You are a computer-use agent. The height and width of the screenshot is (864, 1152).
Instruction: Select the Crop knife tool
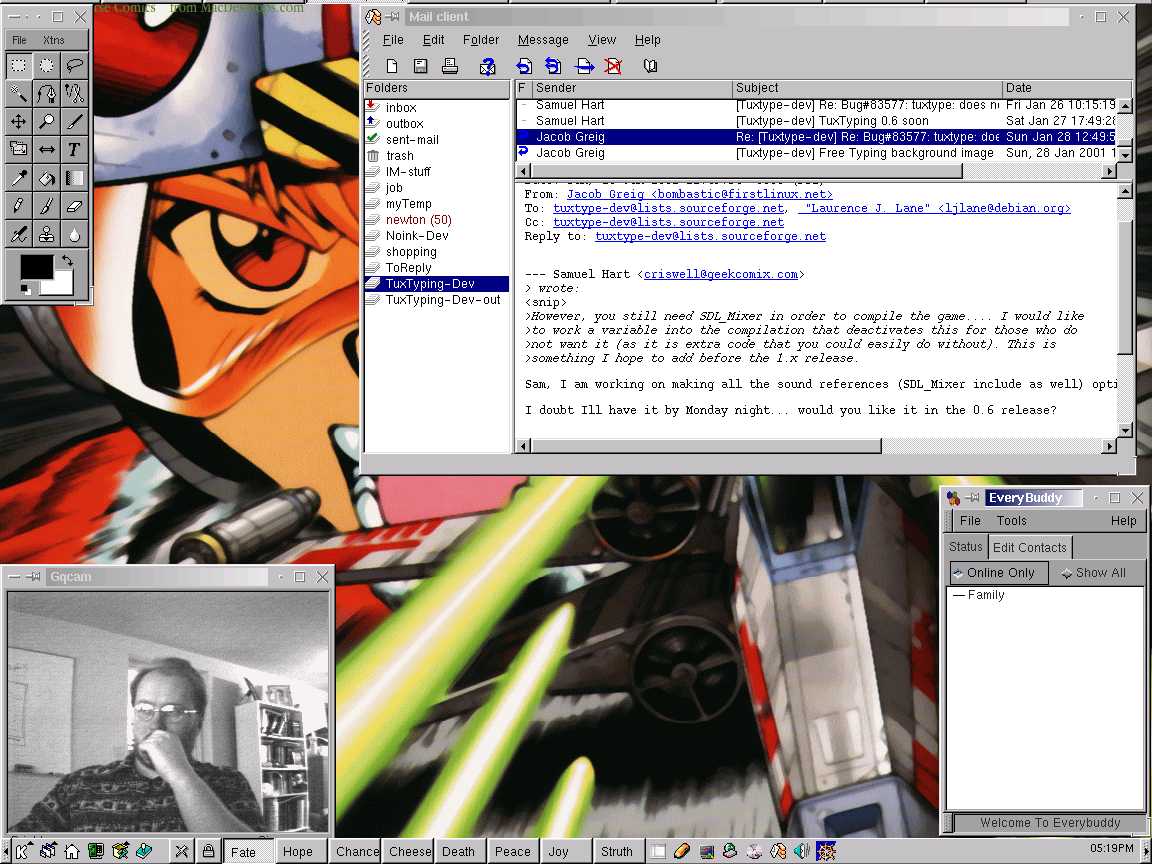click(74, 121)
